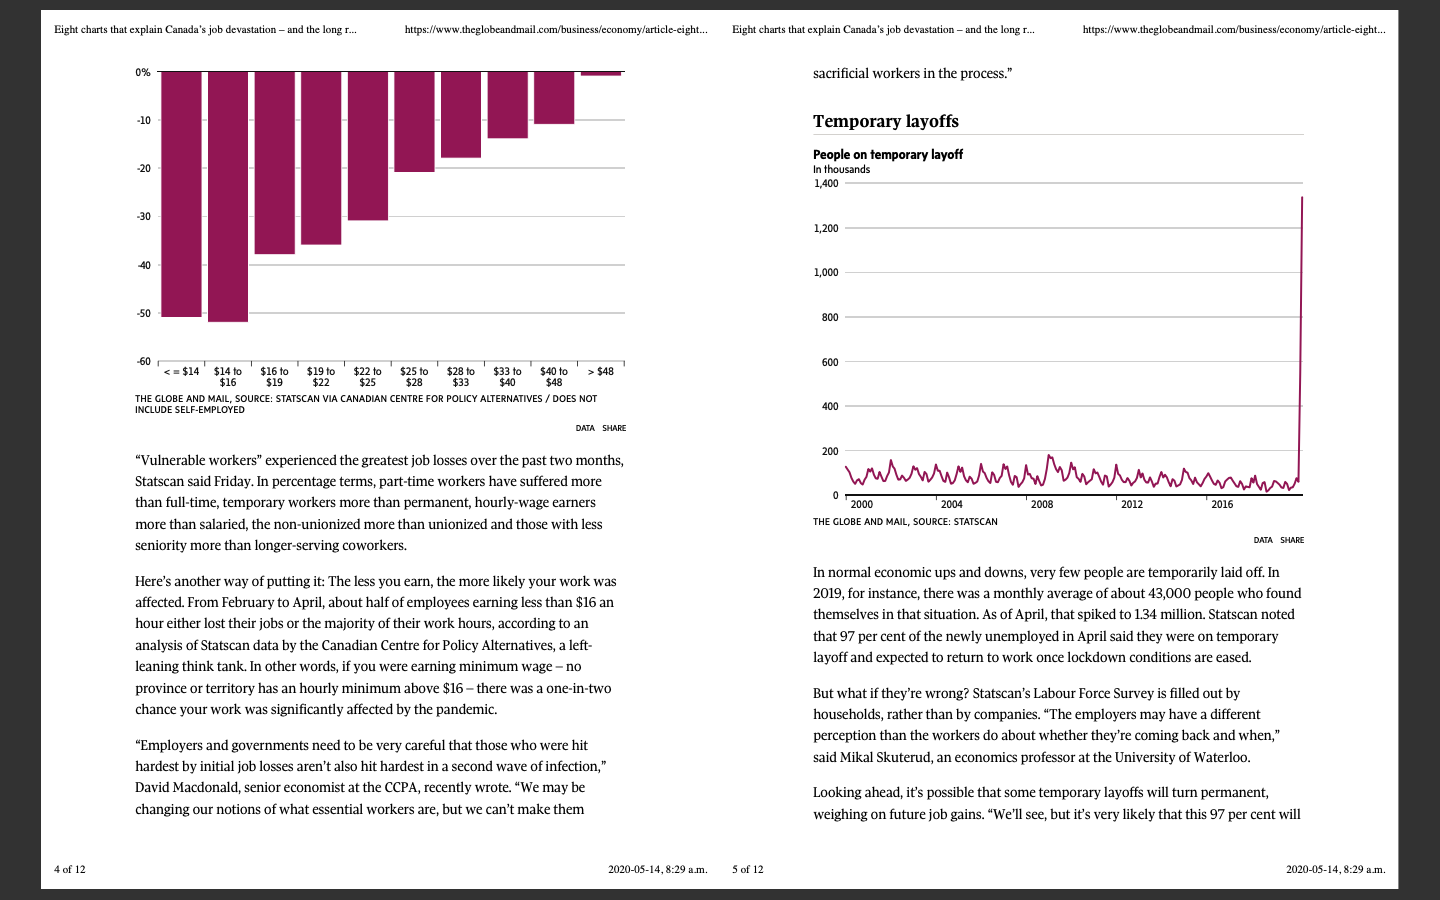Click 'THE GLOBE AND MAIL, SOURCE: STATSCAN' line chart credit
Viewport: 1440px width, 900px height.
point(905,522)
